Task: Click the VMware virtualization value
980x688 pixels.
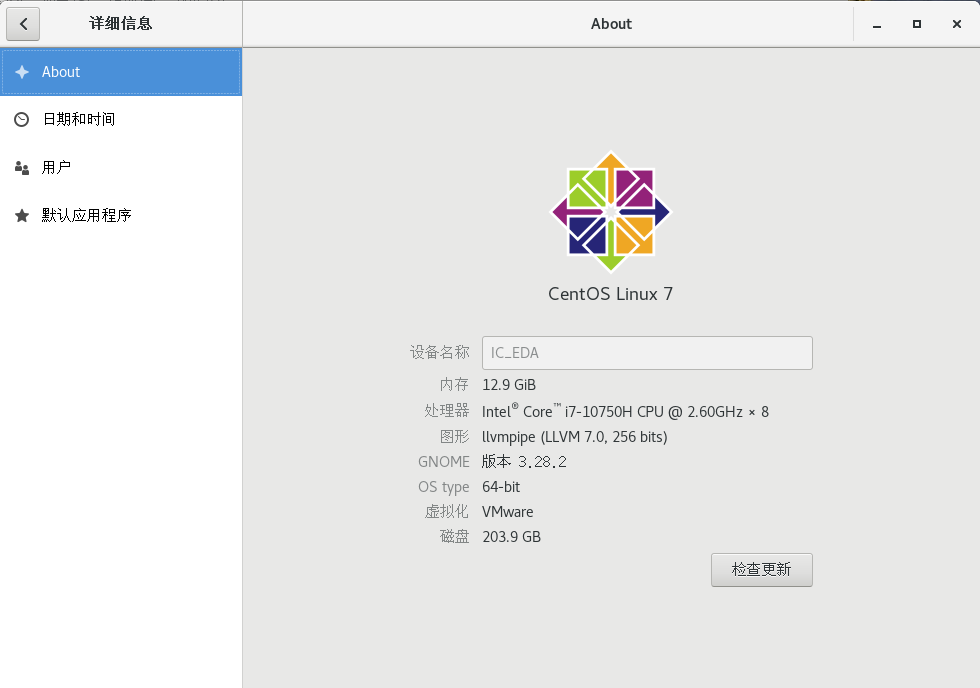Action: [x=508, y=511]
